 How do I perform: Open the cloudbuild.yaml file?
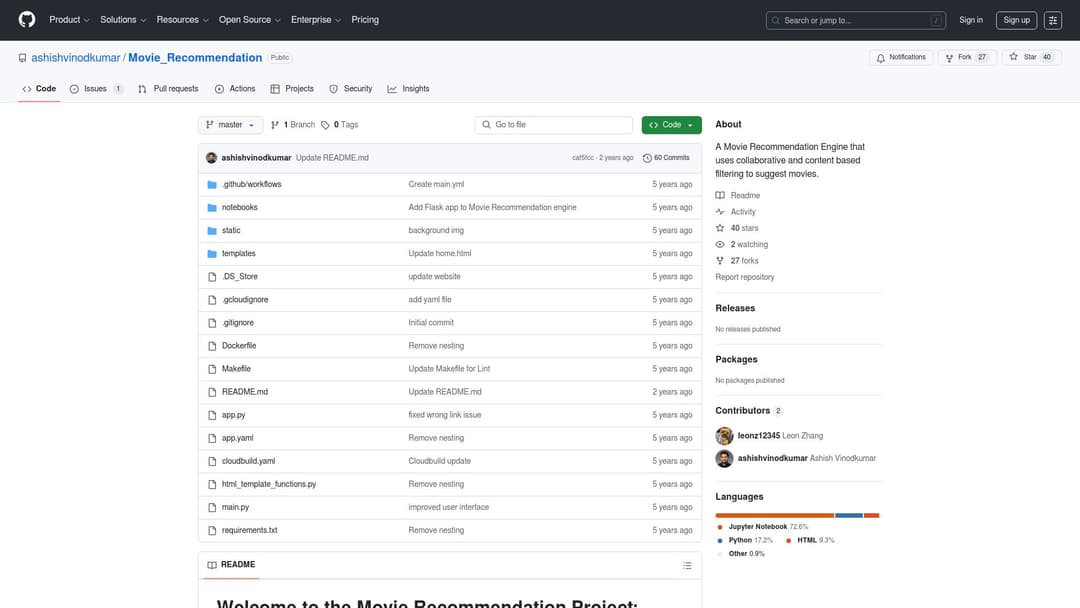[x=248, y=461]
